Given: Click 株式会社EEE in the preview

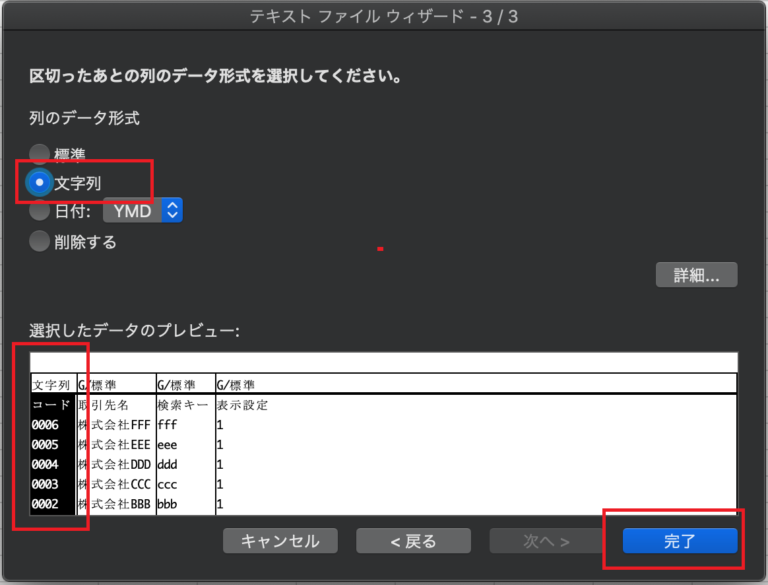Looking at the screenshot, I should [x=115, y=445].
